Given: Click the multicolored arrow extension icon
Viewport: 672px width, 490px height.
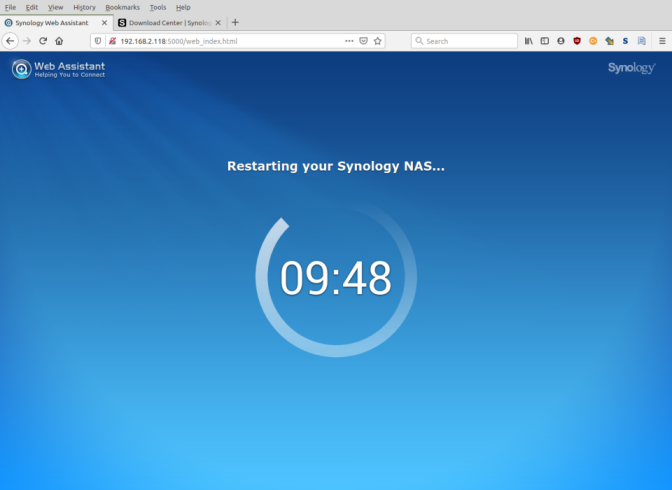Looking at the screenshot, I should pyautogui.click(x=609, y=41).
